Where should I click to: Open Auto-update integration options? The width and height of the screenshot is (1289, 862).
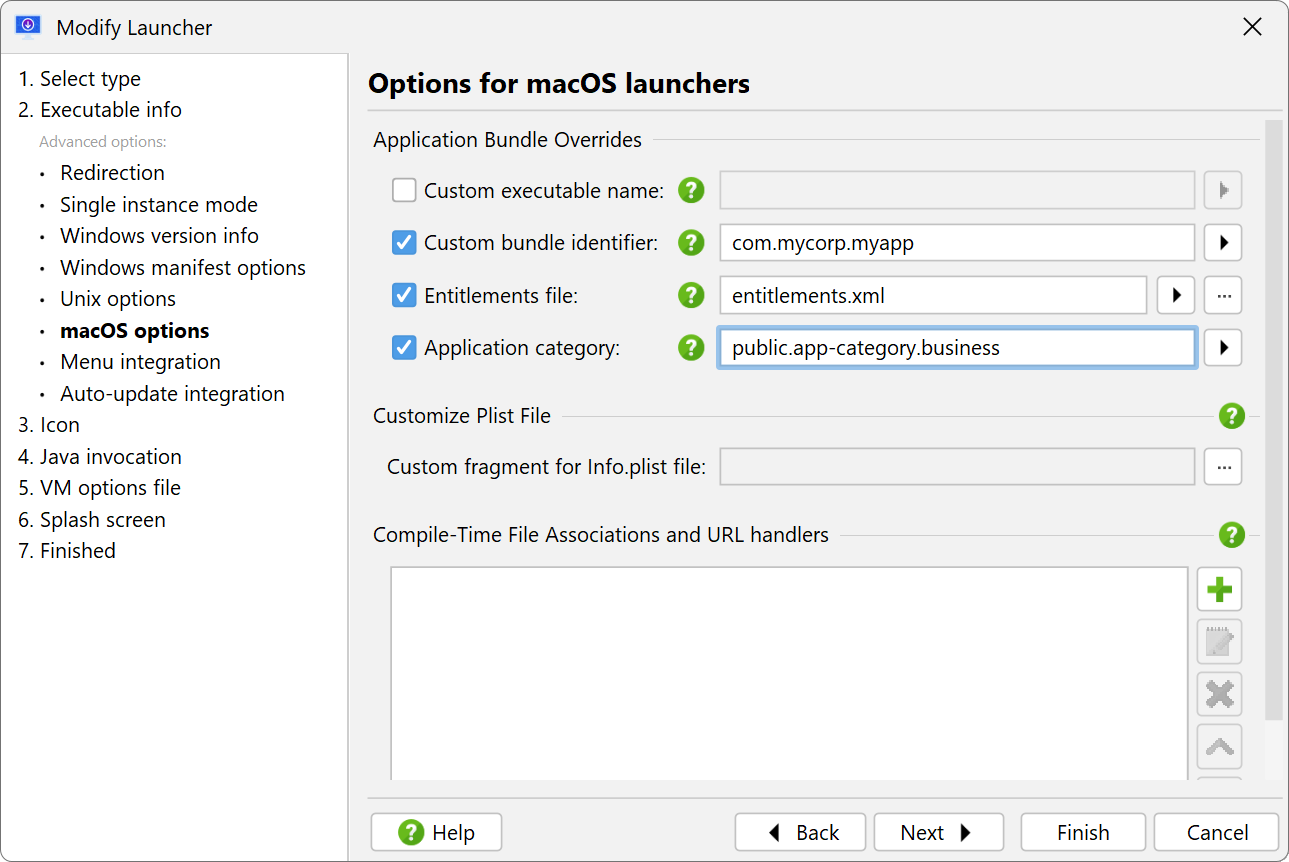pos(172,394)
